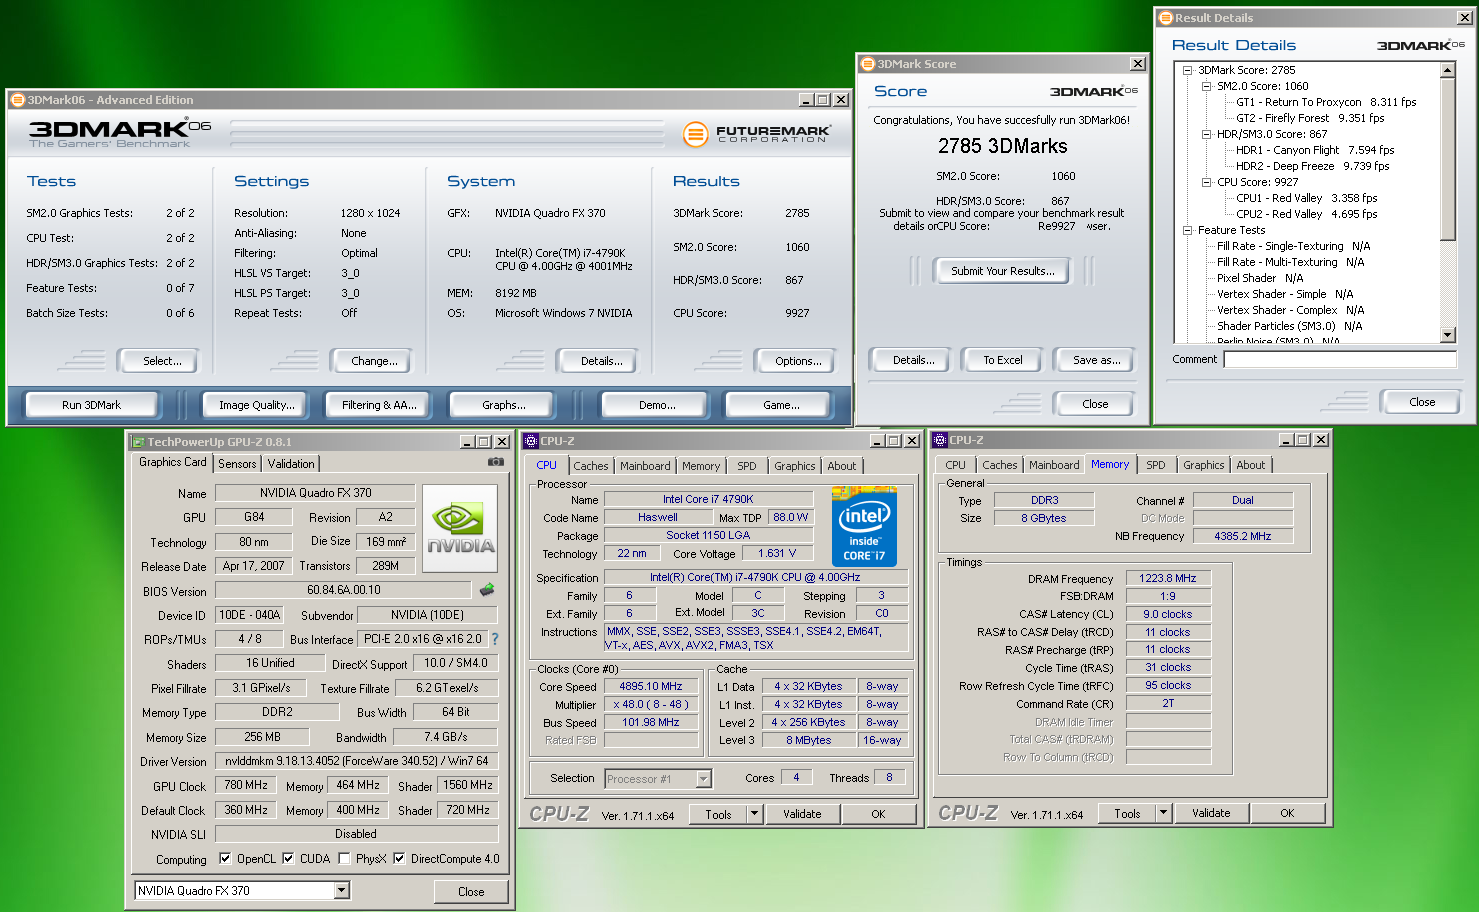
Task: Toggle the DirectCompute 4.0 checkbox
Action: (x=399, y=858)
